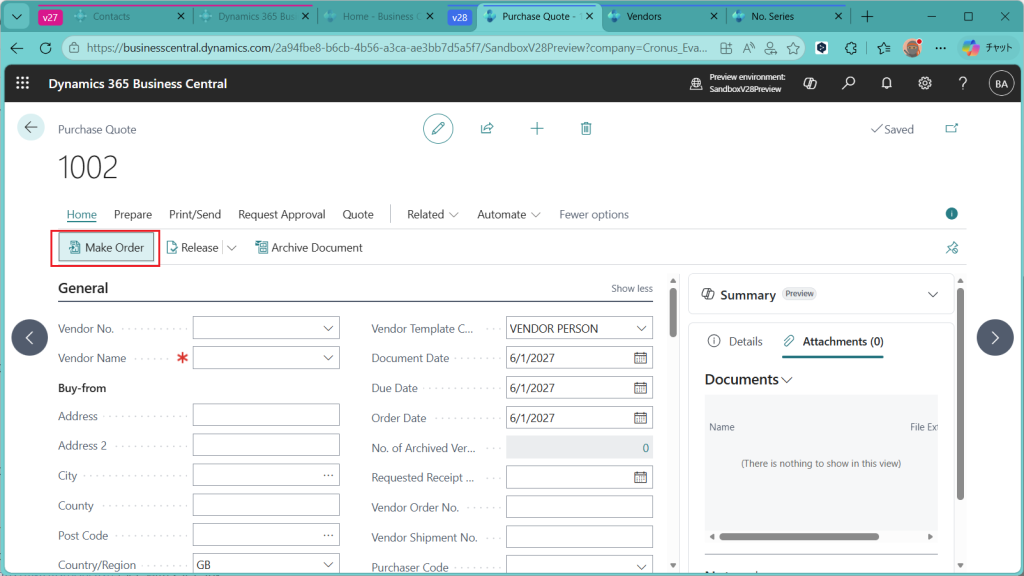
Task: Collapse the Summary panel chevron
Action: [x=933, y=295]
